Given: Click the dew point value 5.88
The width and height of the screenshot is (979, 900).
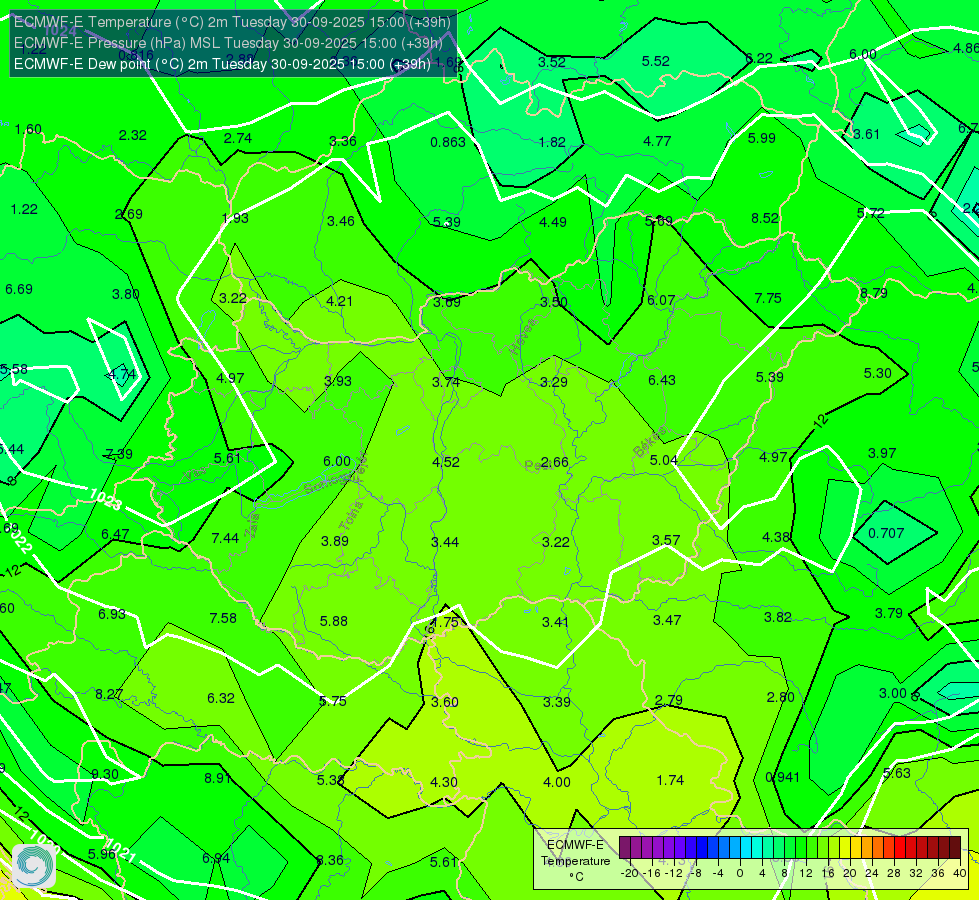Looking at the screenshot, I should point(333,621).
